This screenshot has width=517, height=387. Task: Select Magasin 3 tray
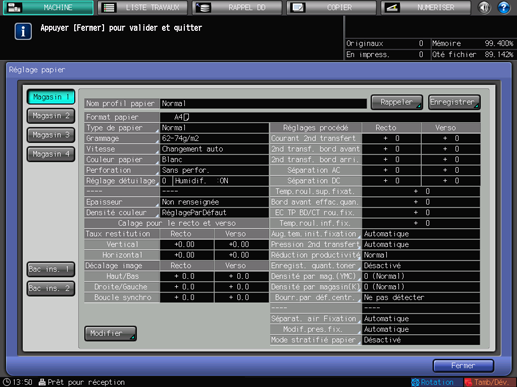(51, 135)
